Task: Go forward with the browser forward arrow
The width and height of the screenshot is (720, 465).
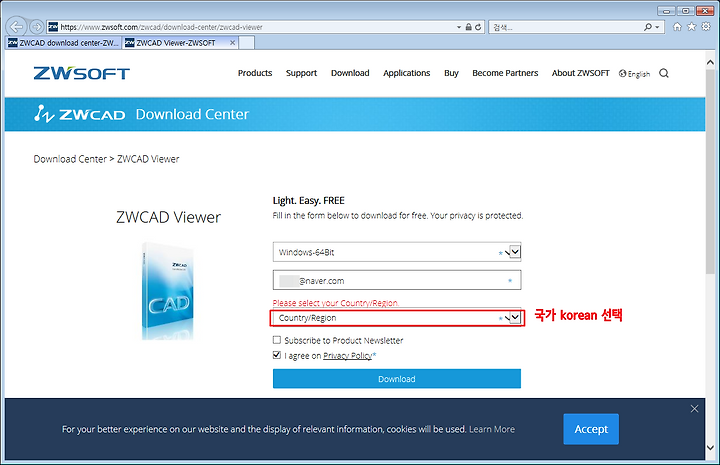Action: [37, 27]
